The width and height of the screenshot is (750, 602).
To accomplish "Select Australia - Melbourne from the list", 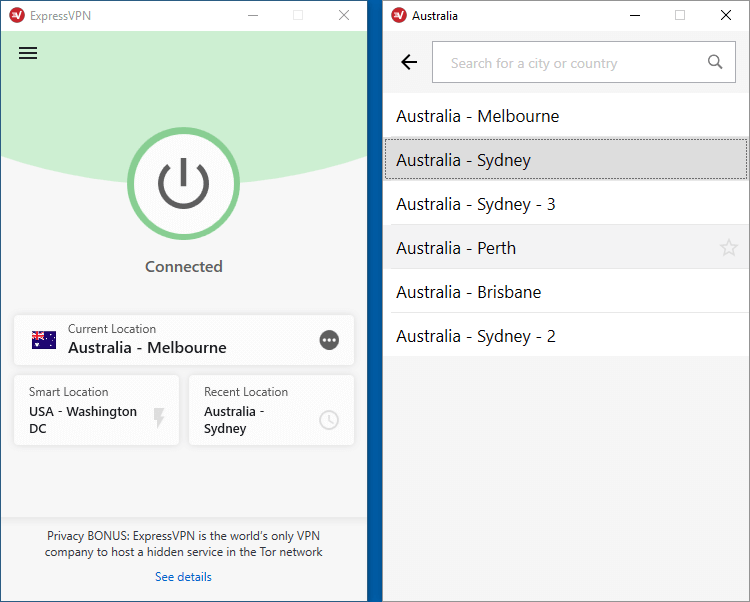I will click(566, 116).
